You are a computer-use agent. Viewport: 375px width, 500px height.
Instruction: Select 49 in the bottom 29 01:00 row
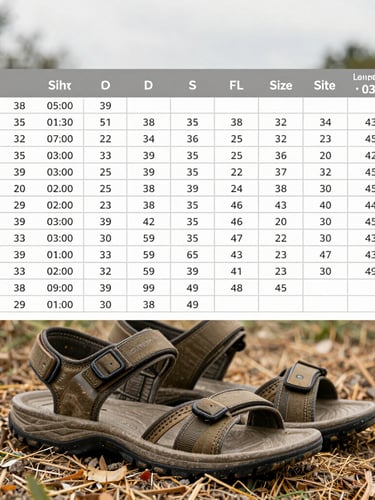tap(192, 304)
